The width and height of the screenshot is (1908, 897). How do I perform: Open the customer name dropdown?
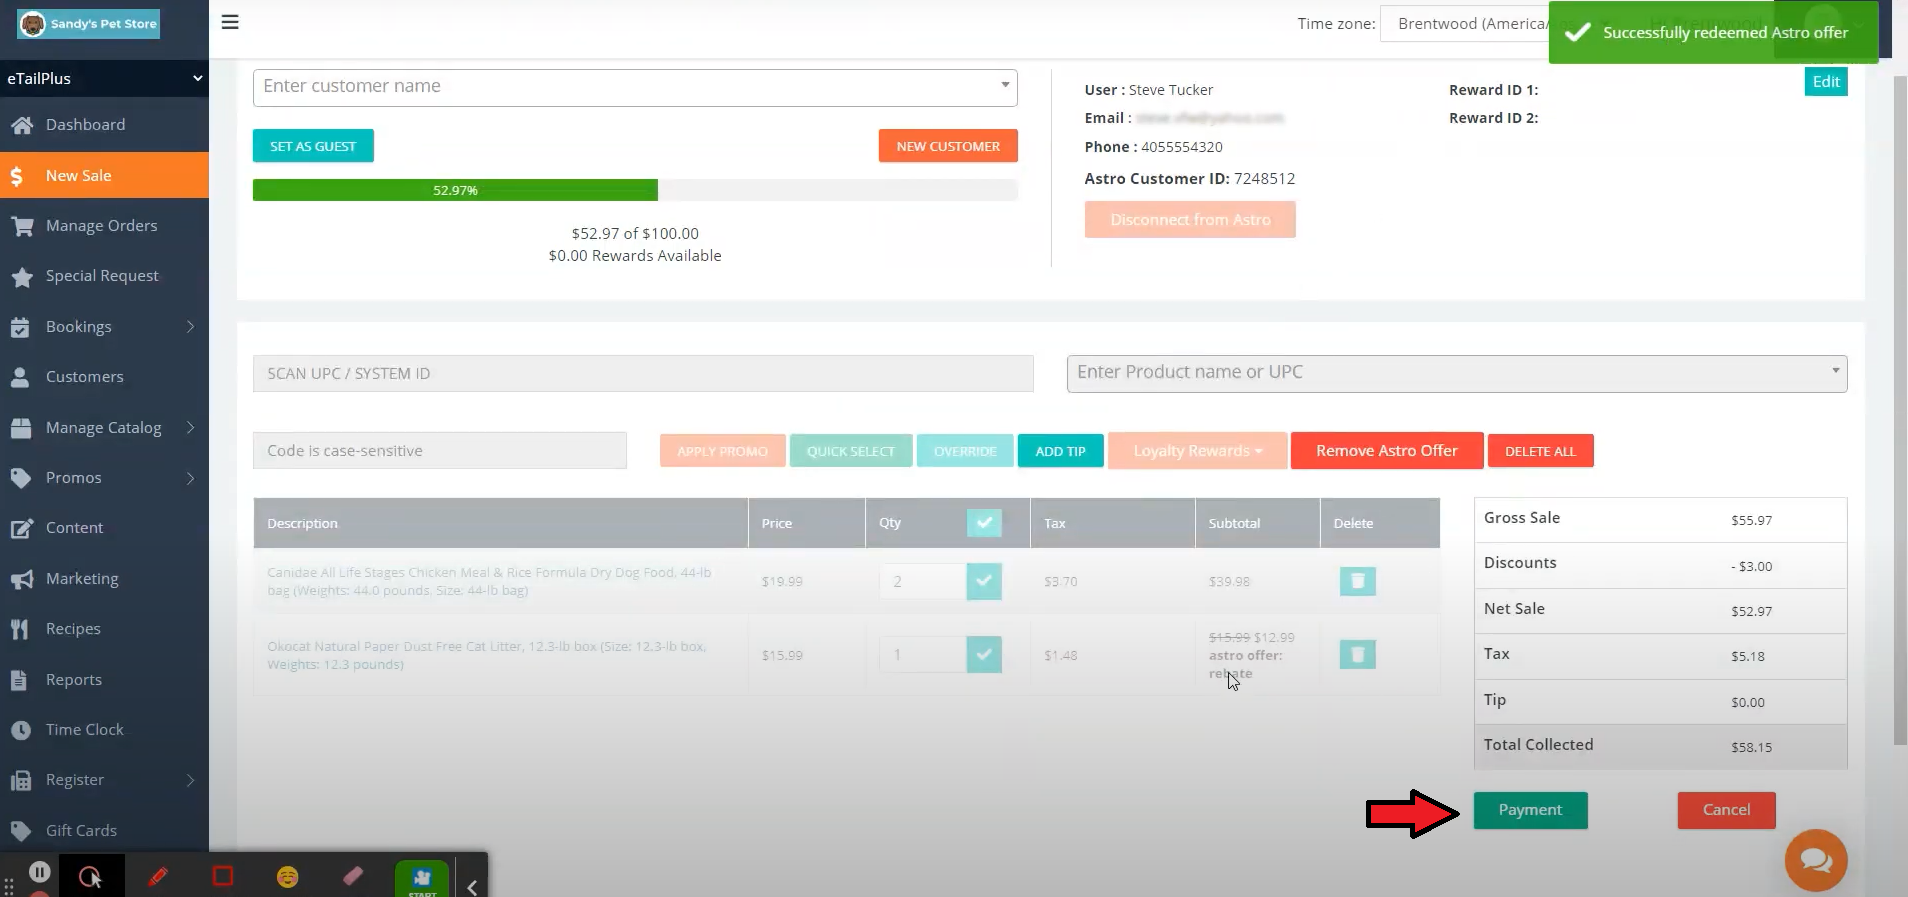click(x=1004, y=86)
